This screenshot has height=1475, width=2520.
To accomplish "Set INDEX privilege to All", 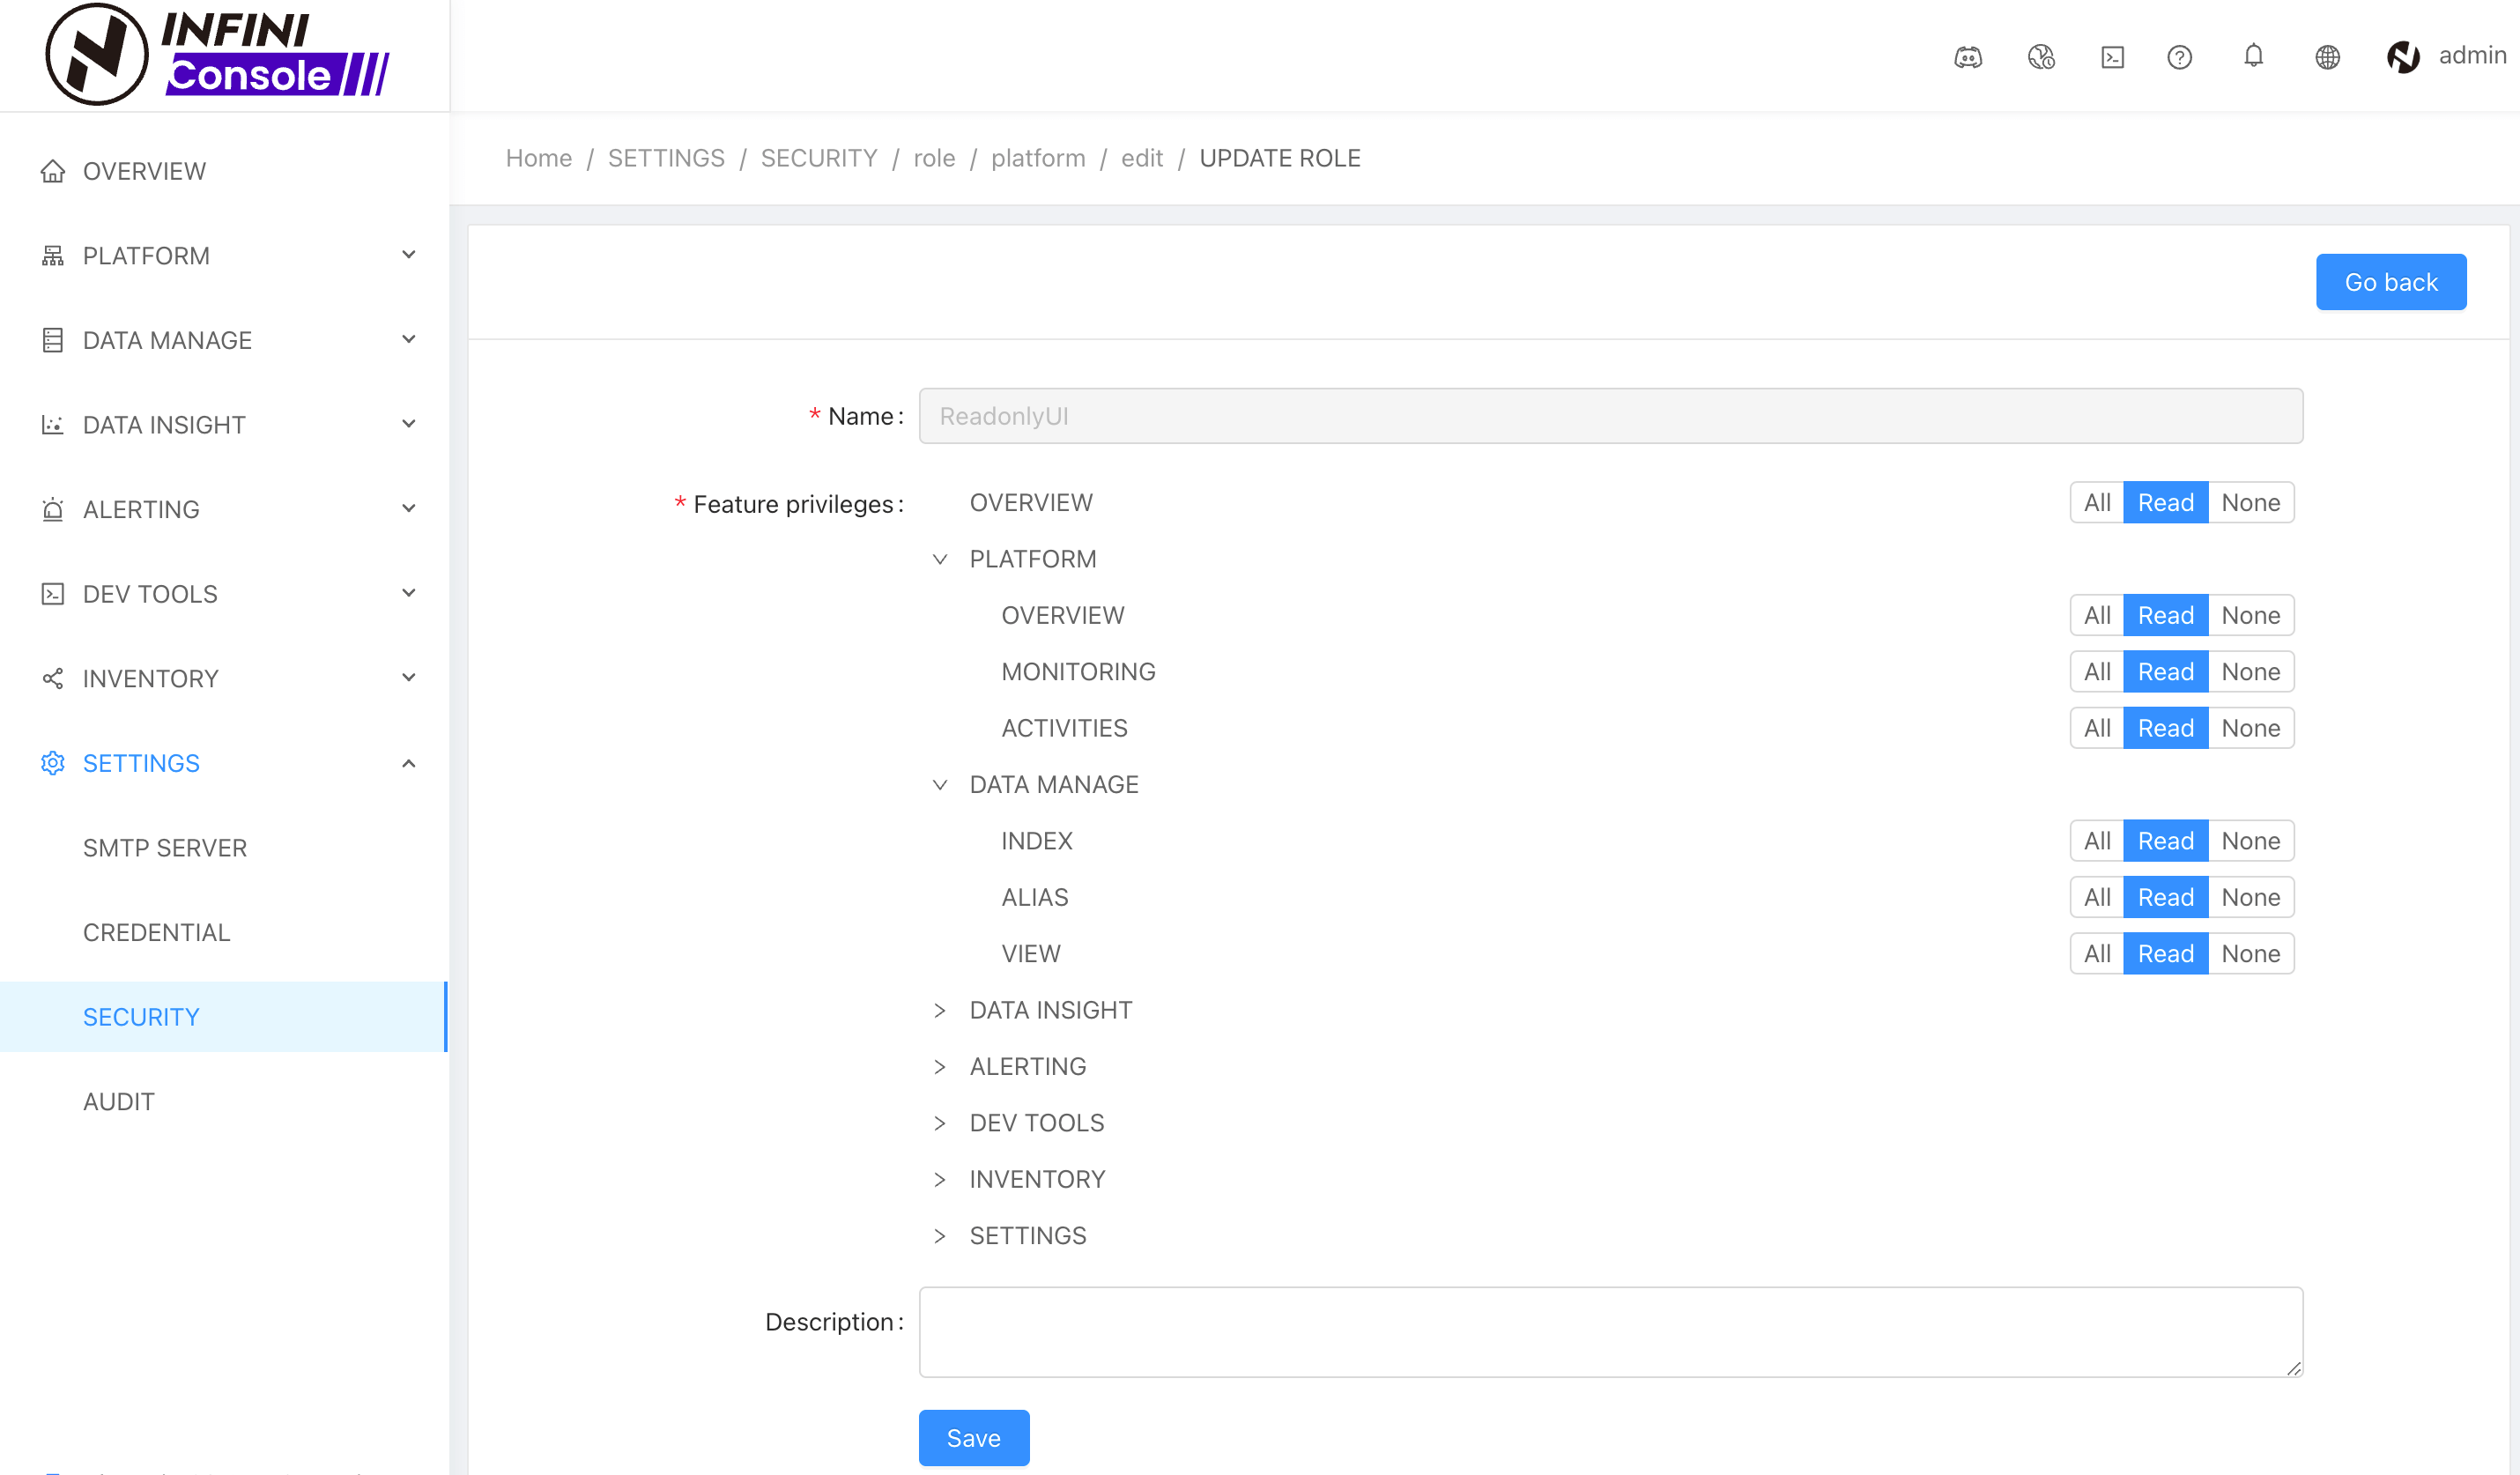I will coord(2096,840).
